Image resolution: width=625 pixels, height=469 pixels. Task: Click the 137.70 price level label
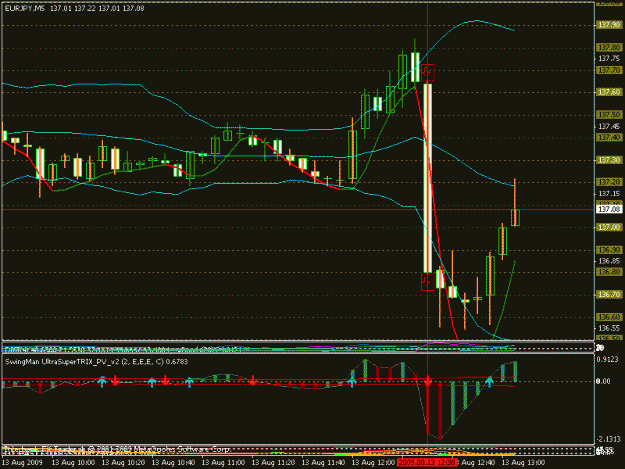(x=609, y=70)
